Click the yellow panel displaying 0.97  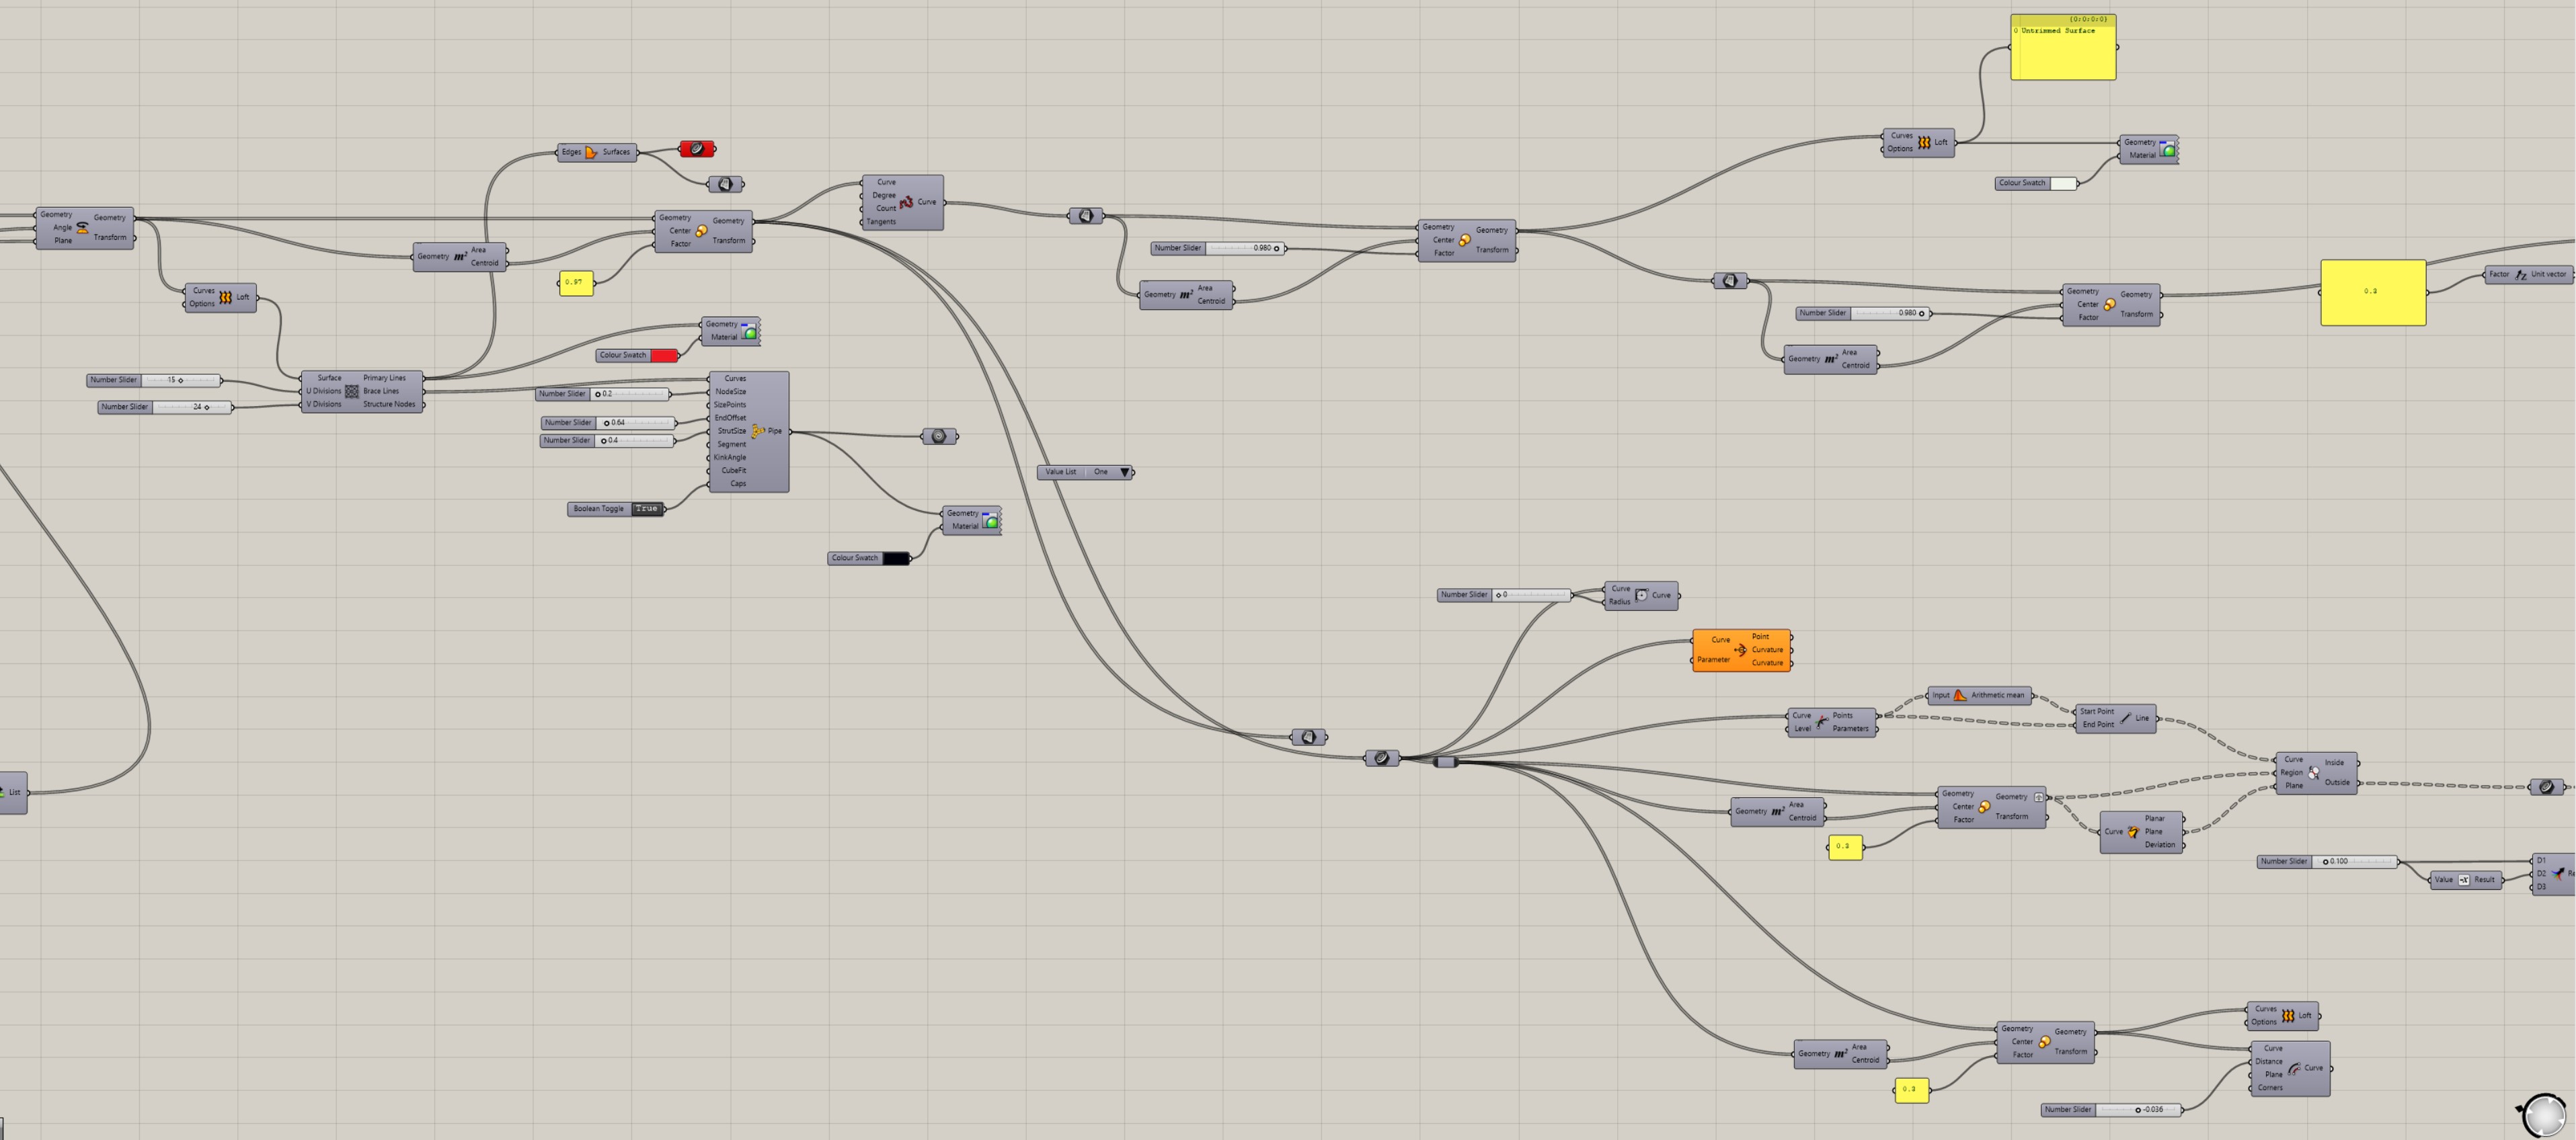[575, 283]
